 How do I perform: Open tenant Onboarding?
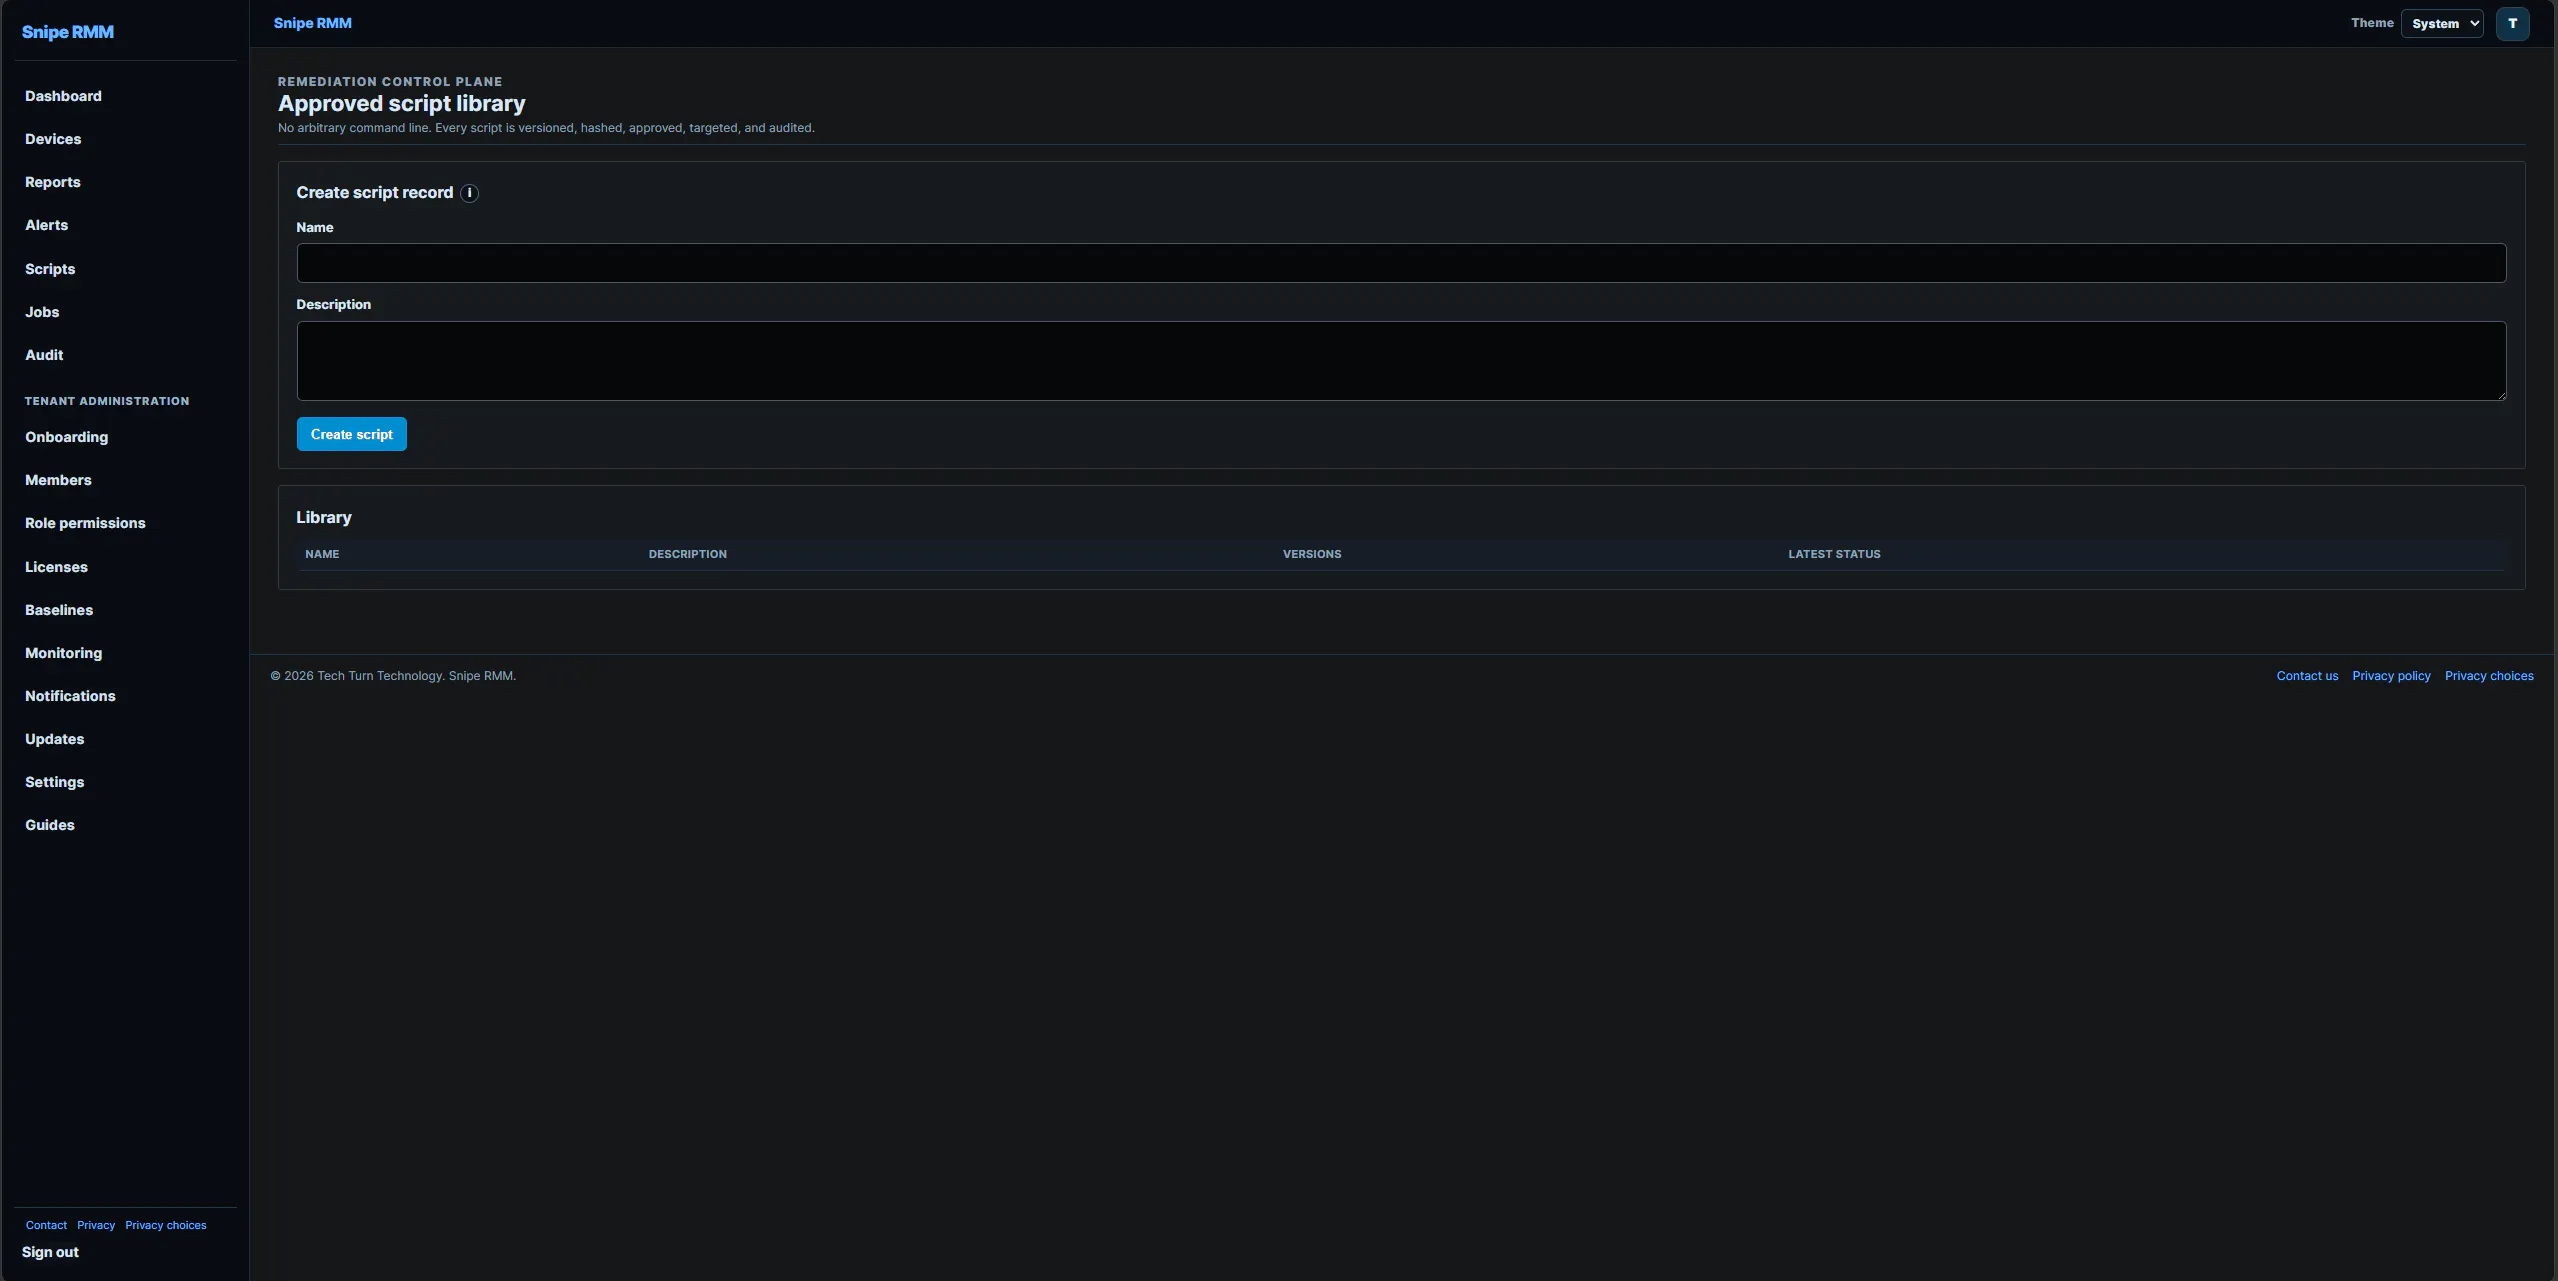[67, 437]
